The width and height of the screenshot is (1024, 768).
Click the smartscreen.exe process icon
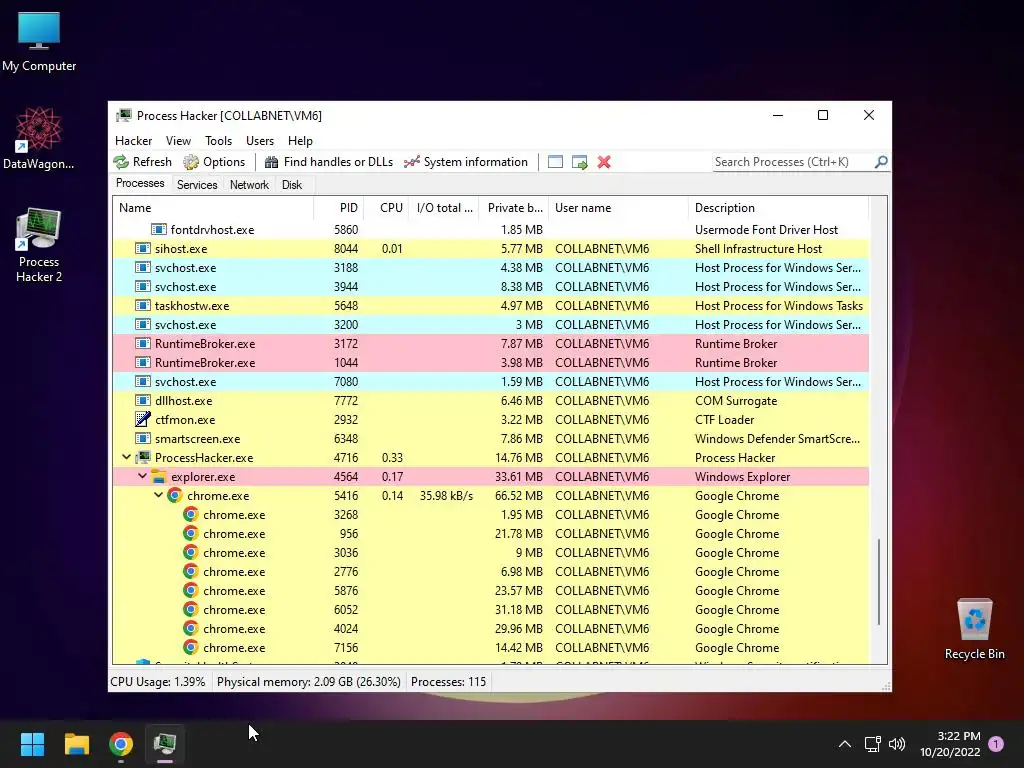click(142, 438)
